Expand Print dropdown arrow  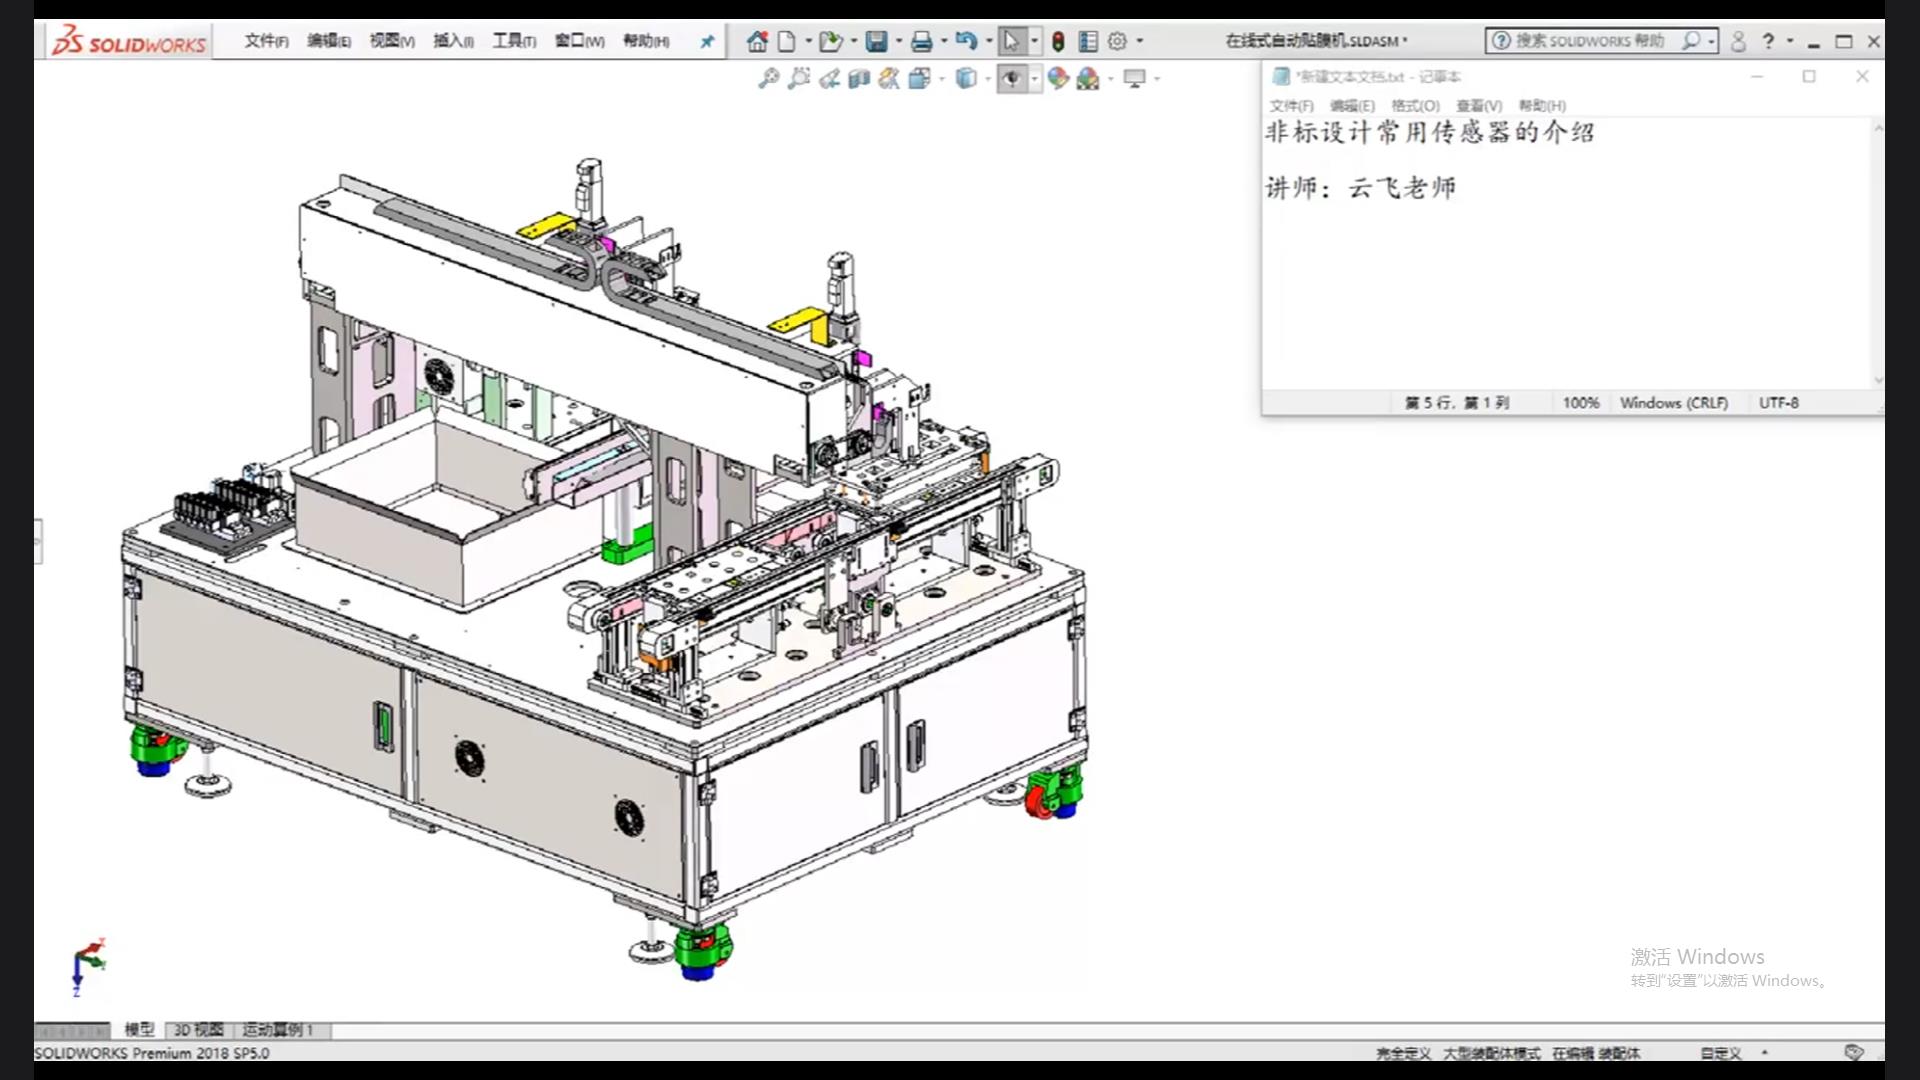943,41
